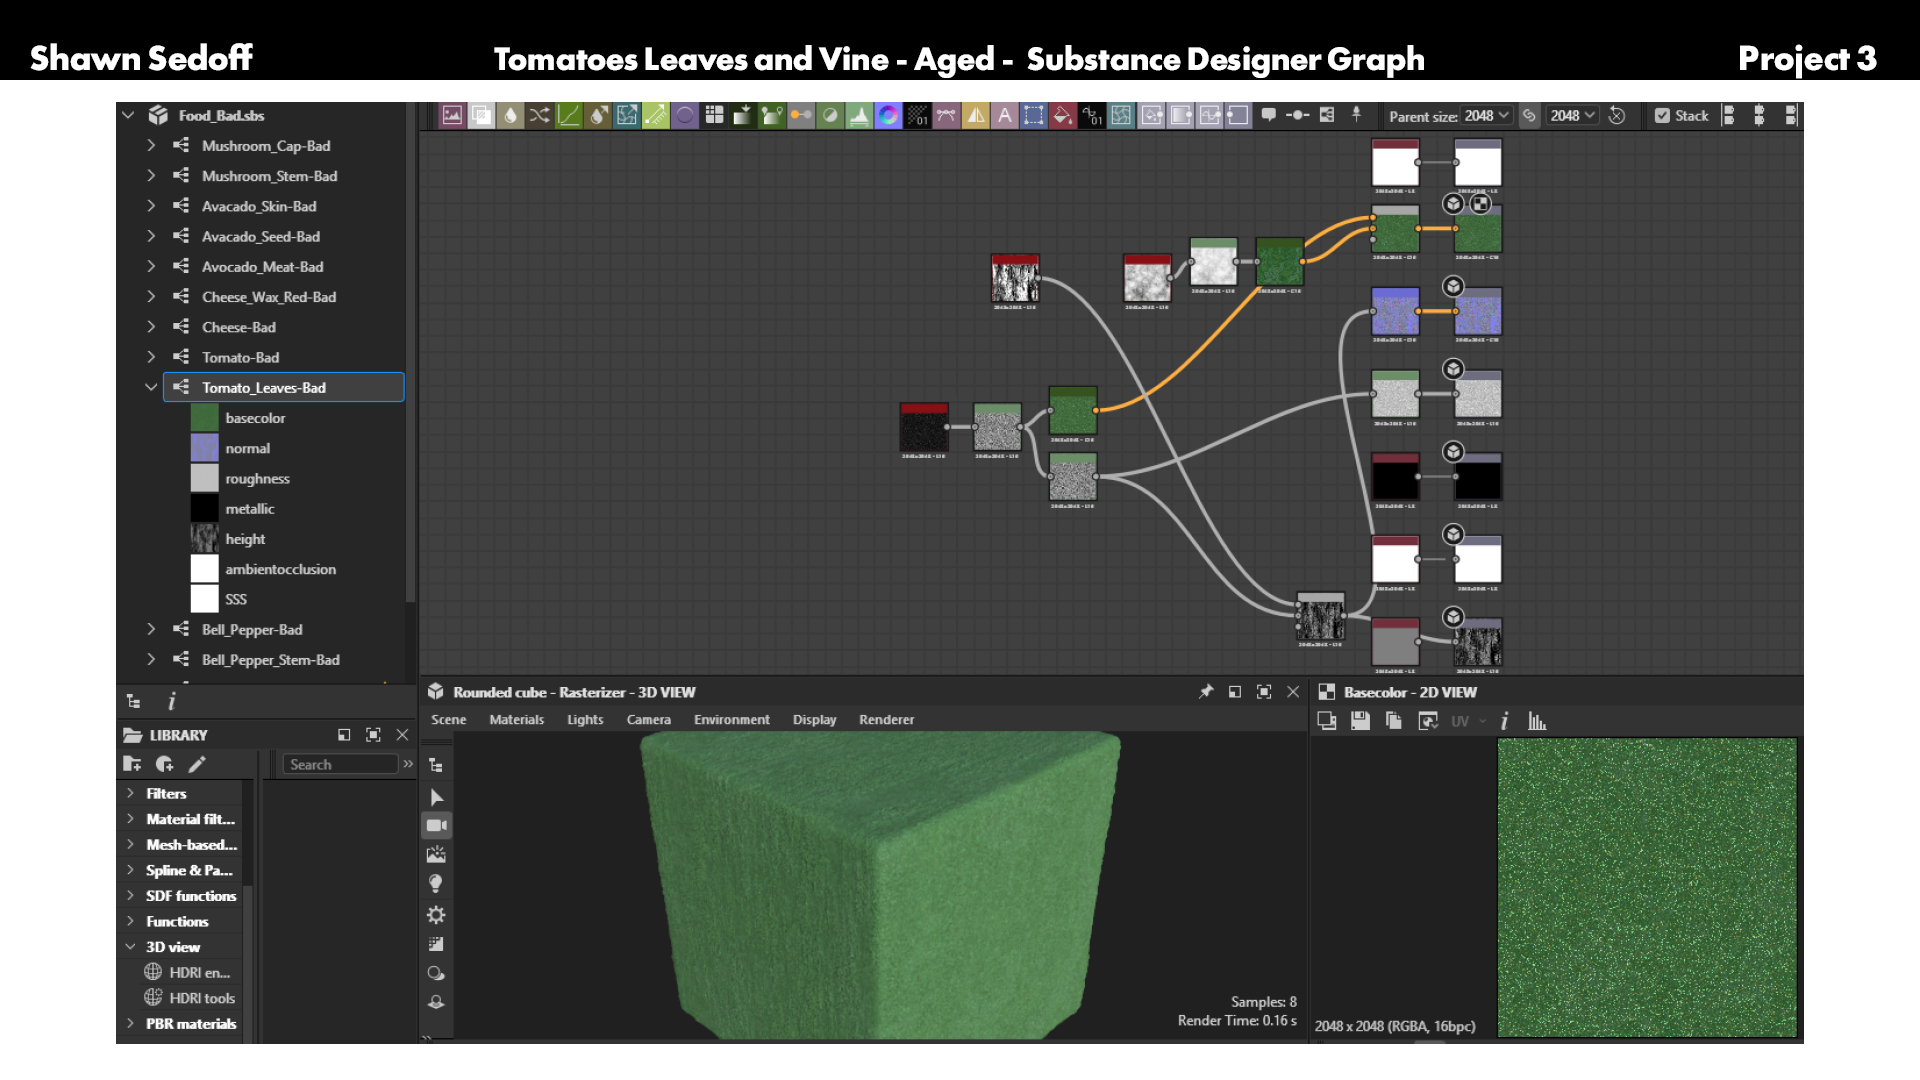Image resolution: width=1920 pixels, height=1080 pixels.
Task: Select the pointer tool in 3D view
Action: 436,797
